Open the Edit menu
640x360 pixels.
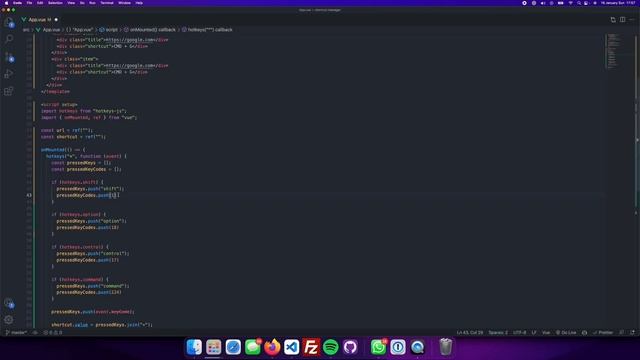pos(40,3)
